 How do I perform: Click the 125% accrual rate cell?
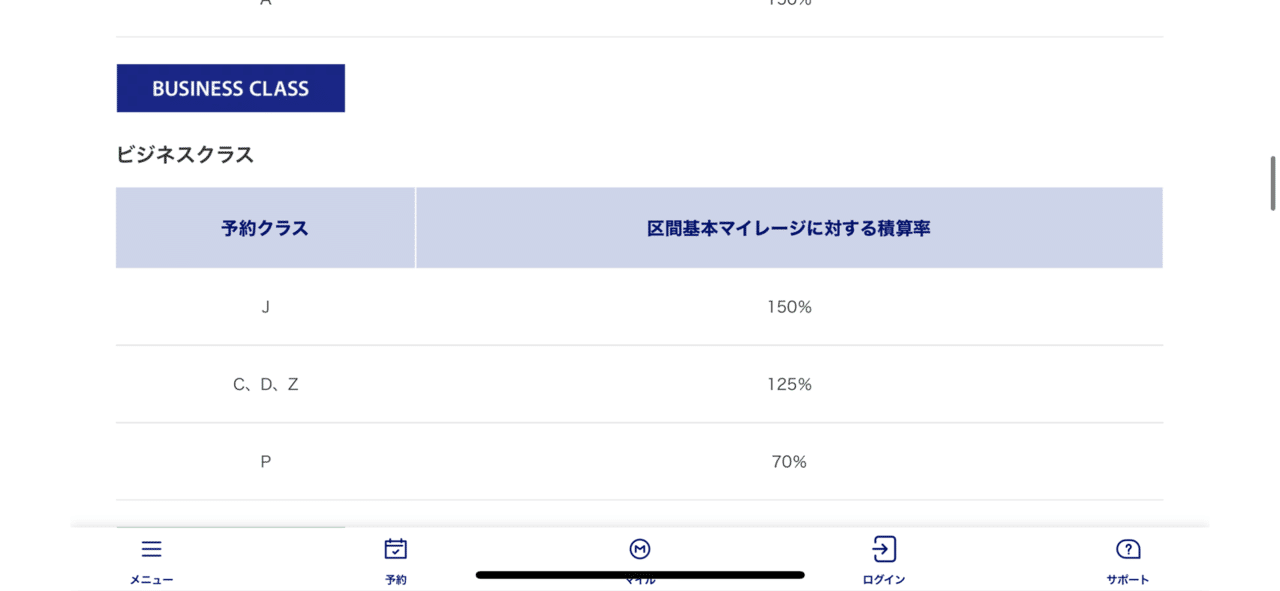[789, 384]
